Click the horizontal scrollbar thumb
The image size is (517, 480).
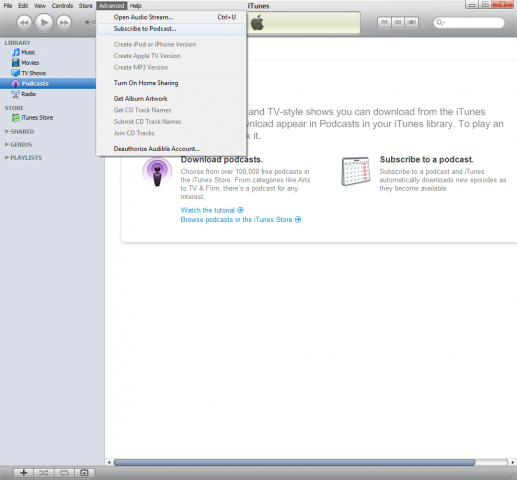coord(294,462)
